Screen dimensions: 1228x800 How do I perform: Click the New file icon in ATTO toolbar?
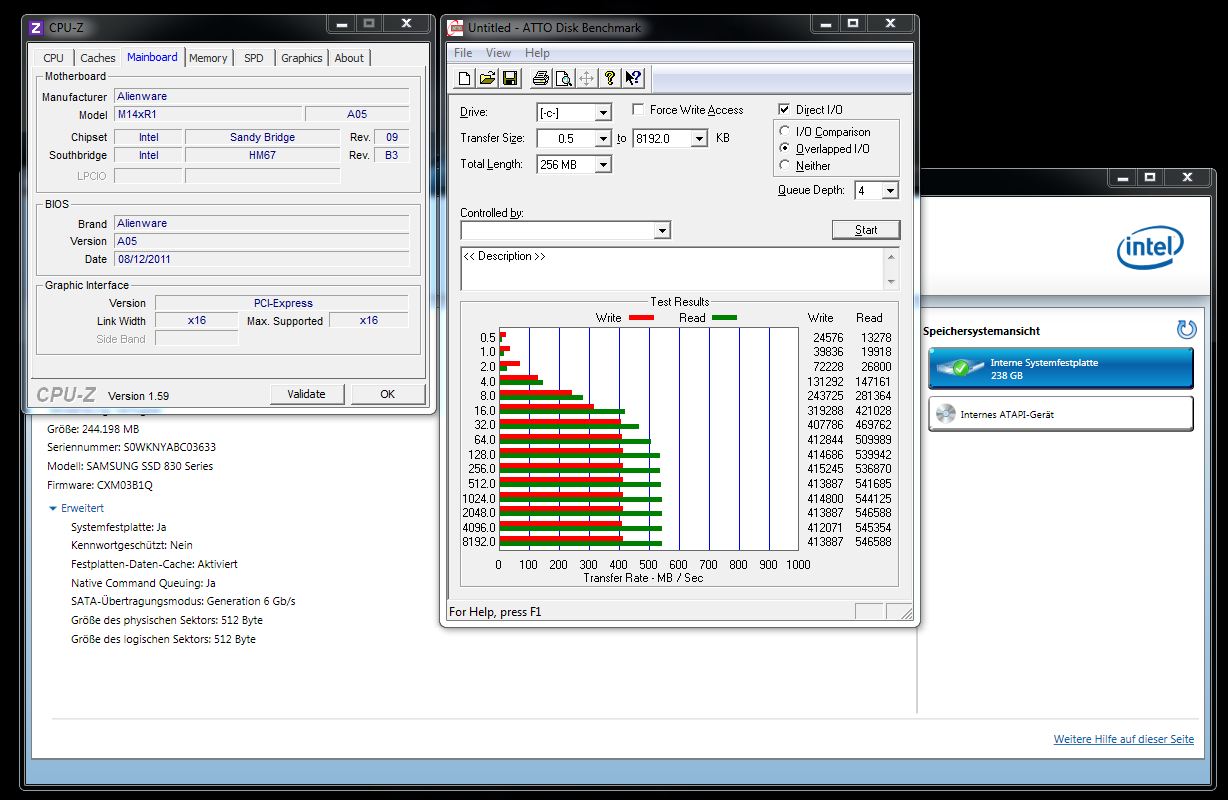(x=464, y=78)
